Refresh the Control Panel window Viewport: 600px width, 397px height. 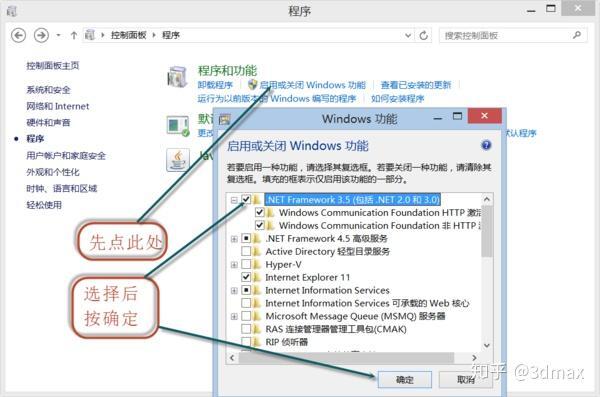[x=424, y=36]
